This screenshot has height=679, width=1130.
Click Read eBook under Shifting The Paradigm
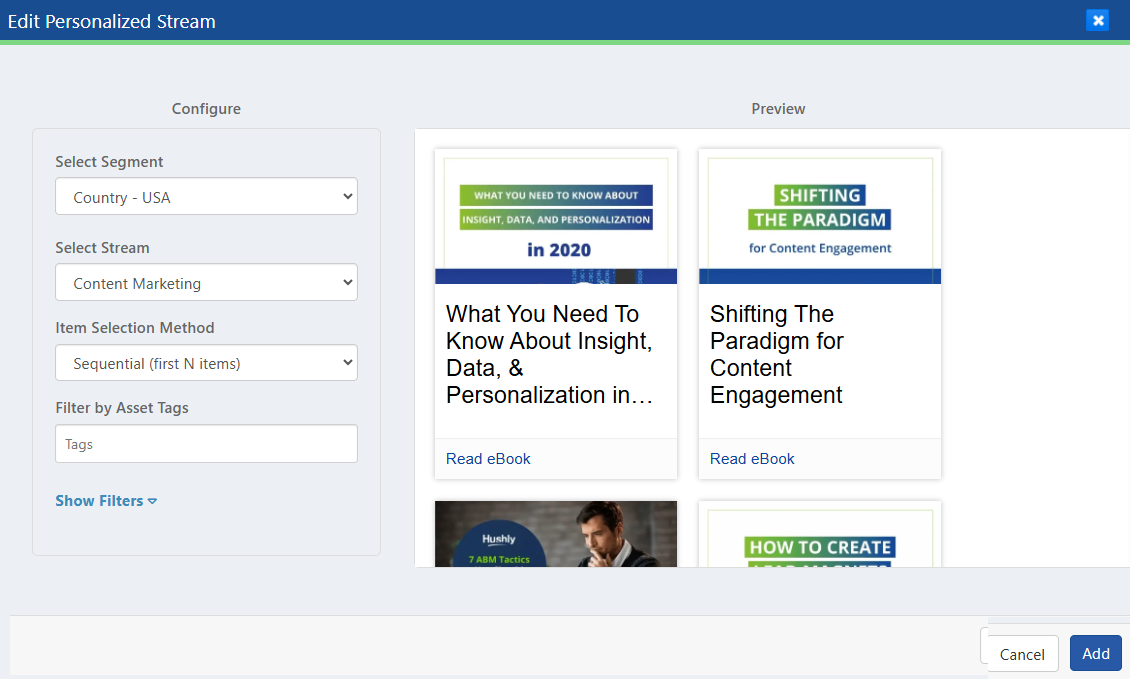[x=752, y=458]
